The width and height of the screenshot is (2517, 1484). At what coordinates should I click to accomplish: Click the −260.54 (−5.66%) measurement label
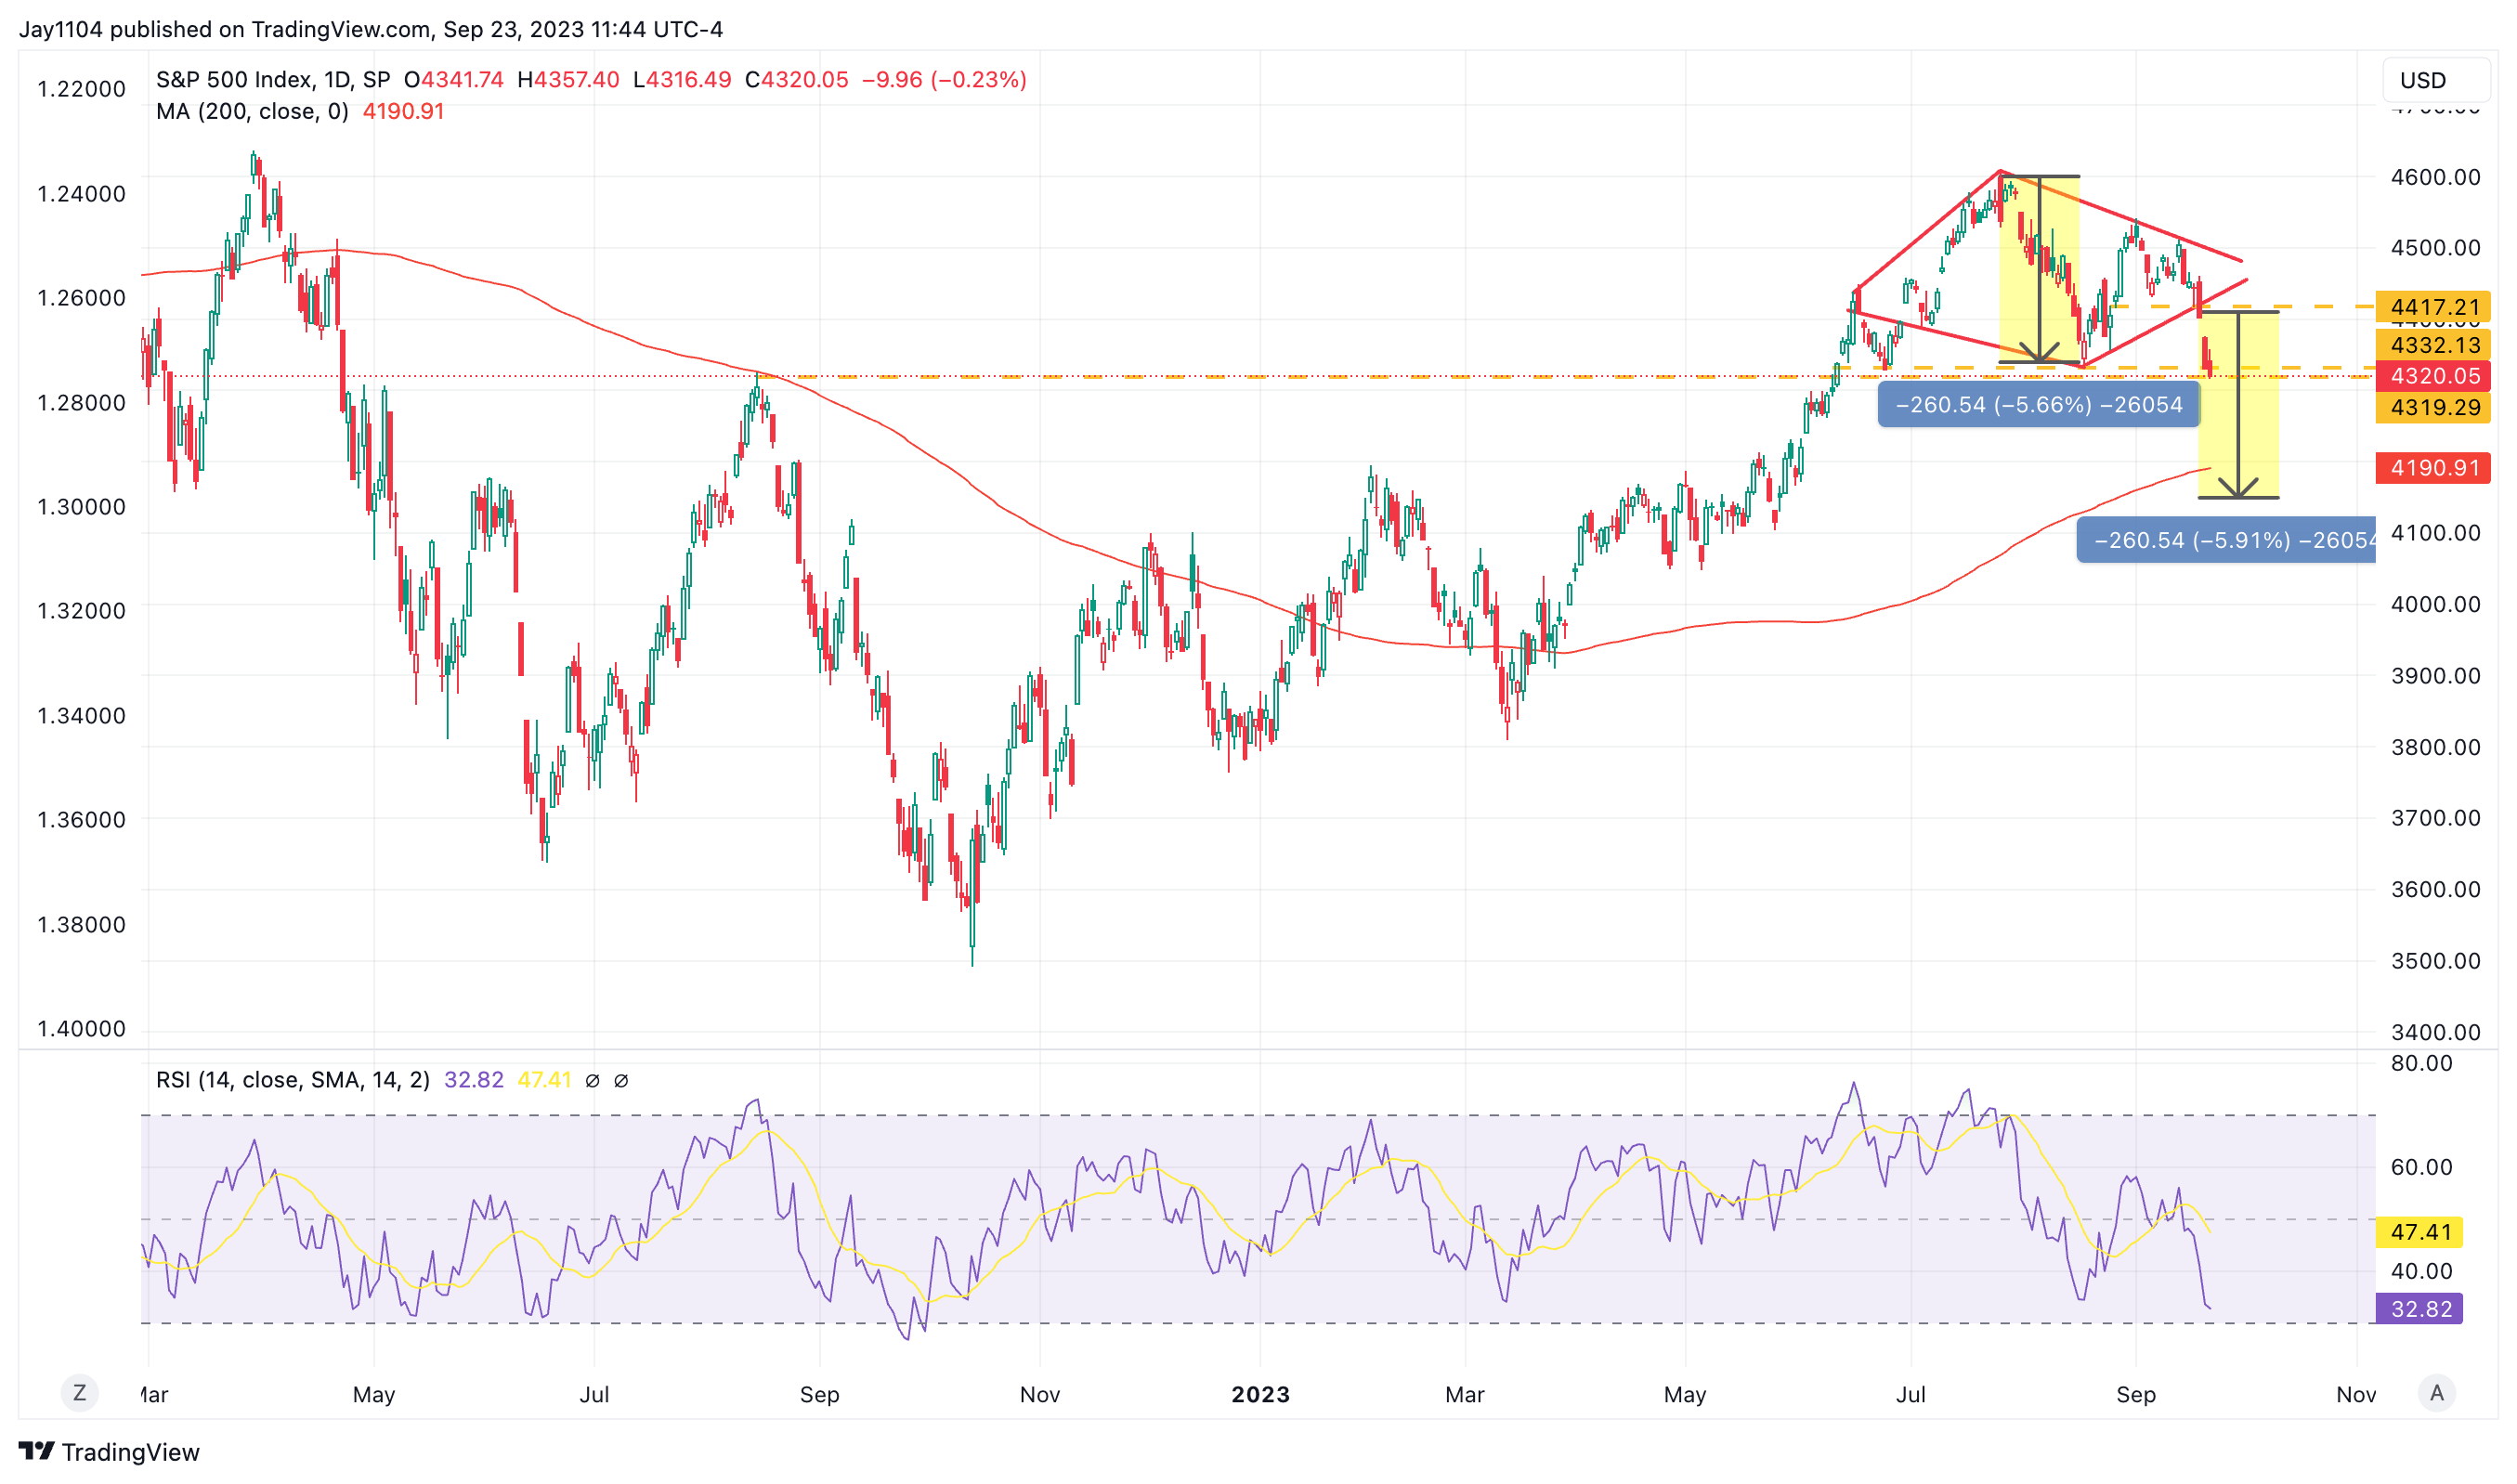(2038, 405)
